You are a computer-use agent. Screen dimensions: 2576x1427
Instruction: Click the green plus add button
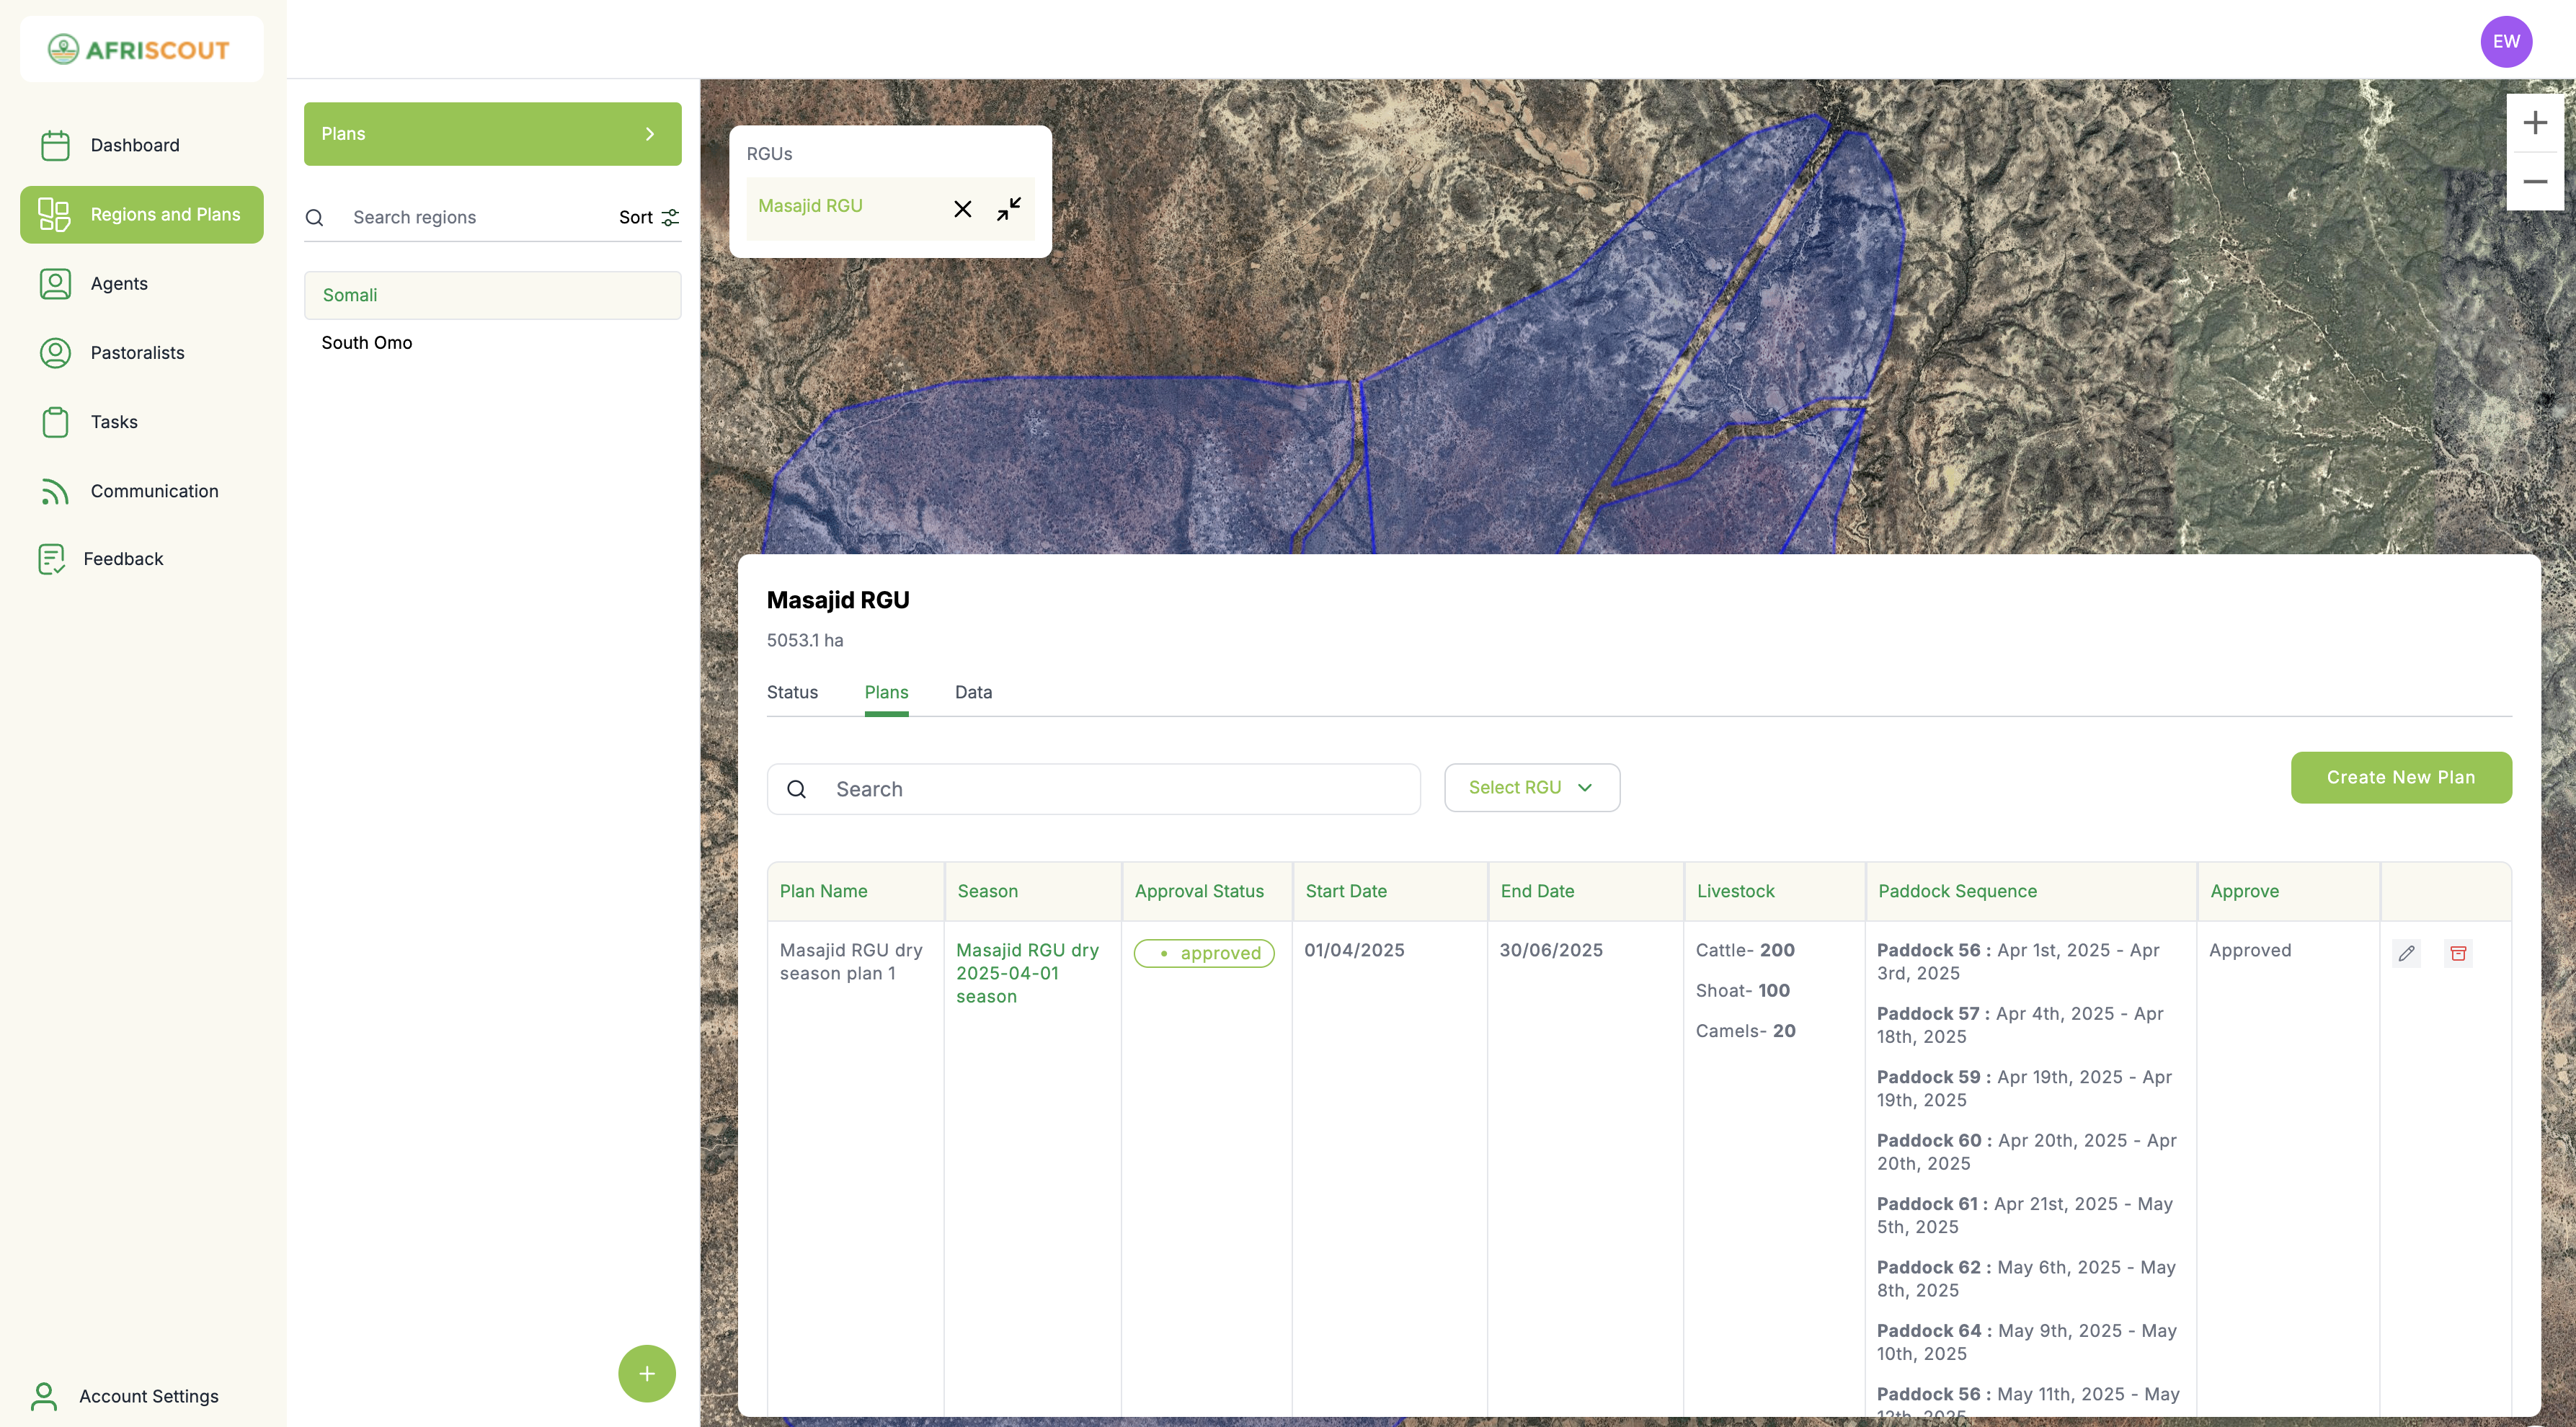(646, 1373)
